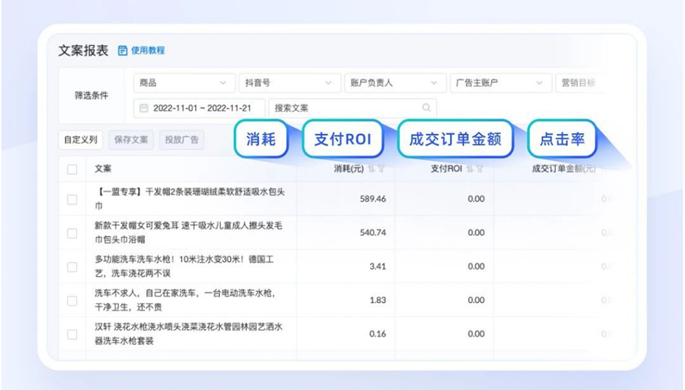Focus the 搜索文案 search box
The width and height of the screenshot is (685, 390).
(x=353, y=108)
